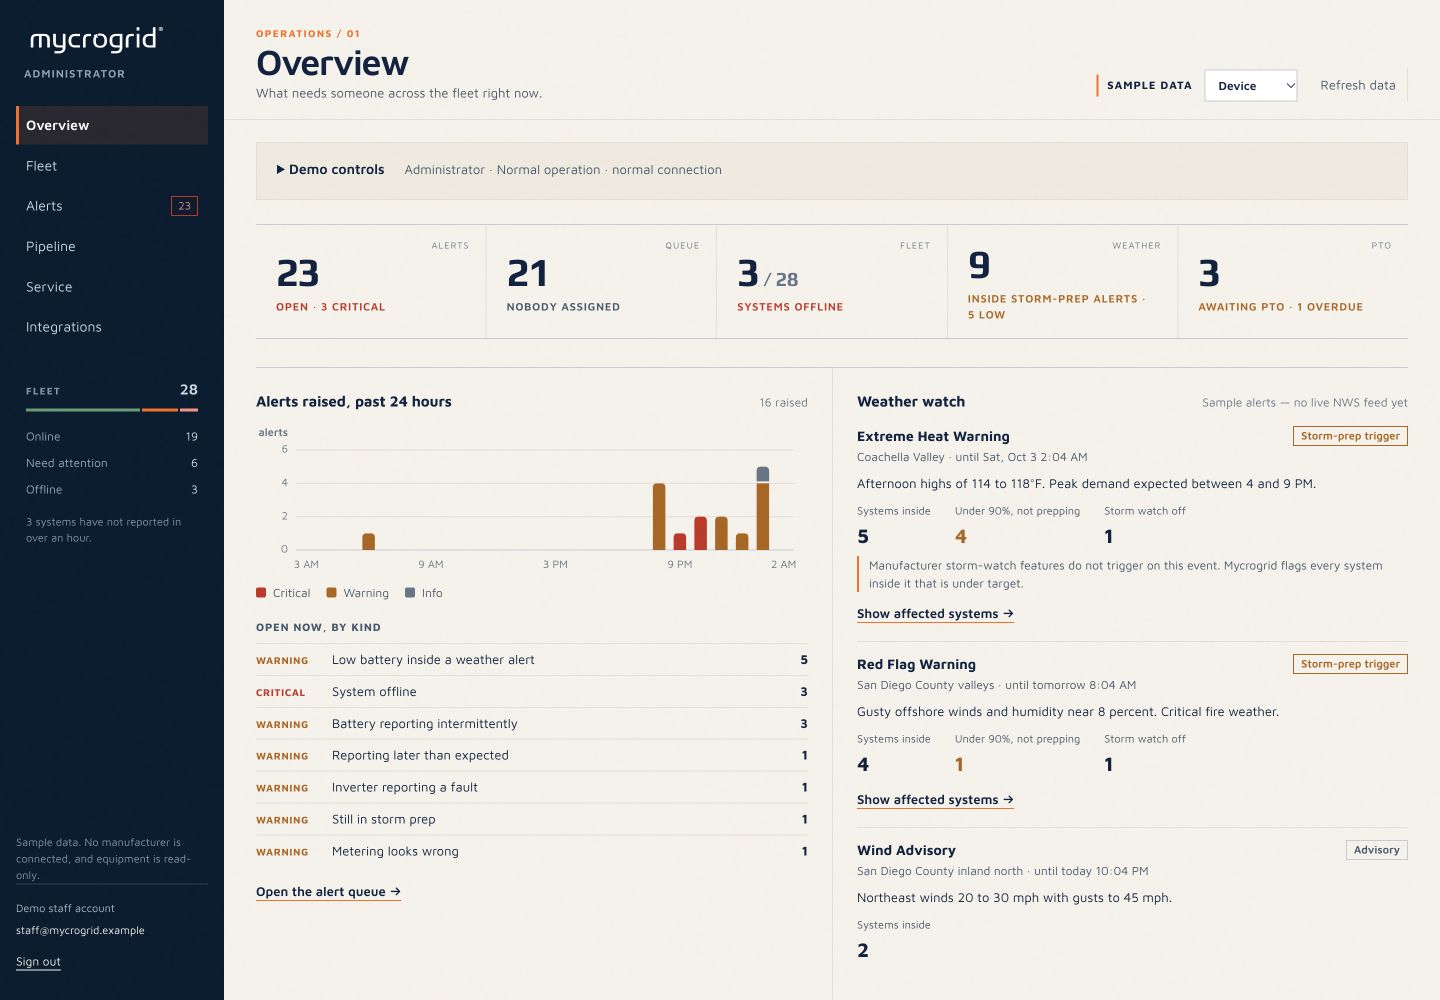Click the Offline fleet count row
This screenshot has height=1000, width=1440.
click(x=112, y=490)
